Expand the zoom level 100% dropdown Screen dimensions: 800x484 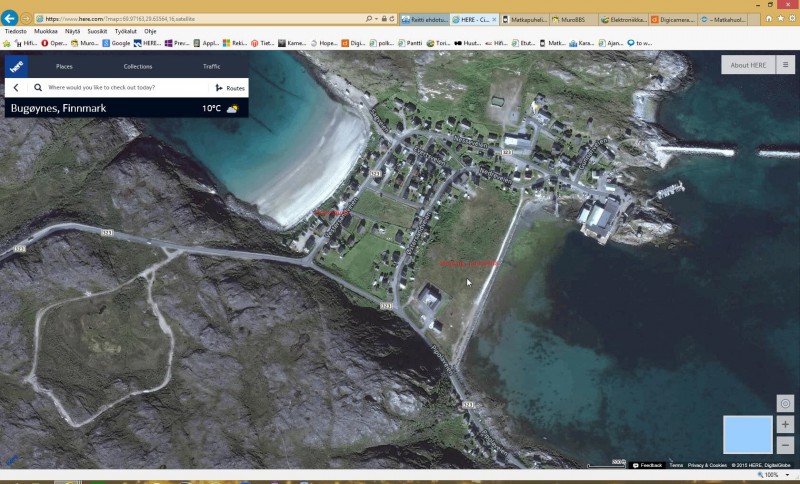(x=788, y=475)
